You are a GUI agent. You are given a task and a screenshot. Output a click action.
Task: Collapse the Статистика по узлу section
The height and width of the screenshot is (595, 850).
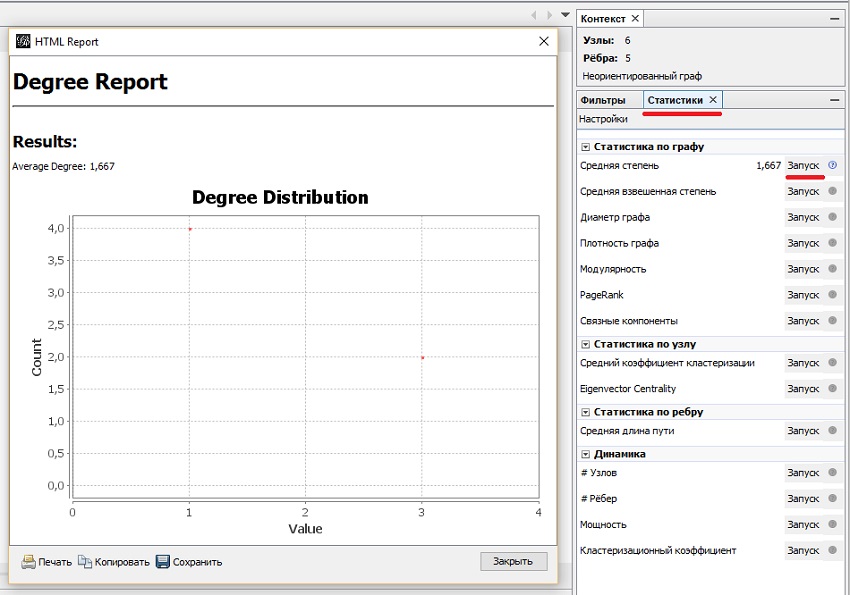pos(585,344)
